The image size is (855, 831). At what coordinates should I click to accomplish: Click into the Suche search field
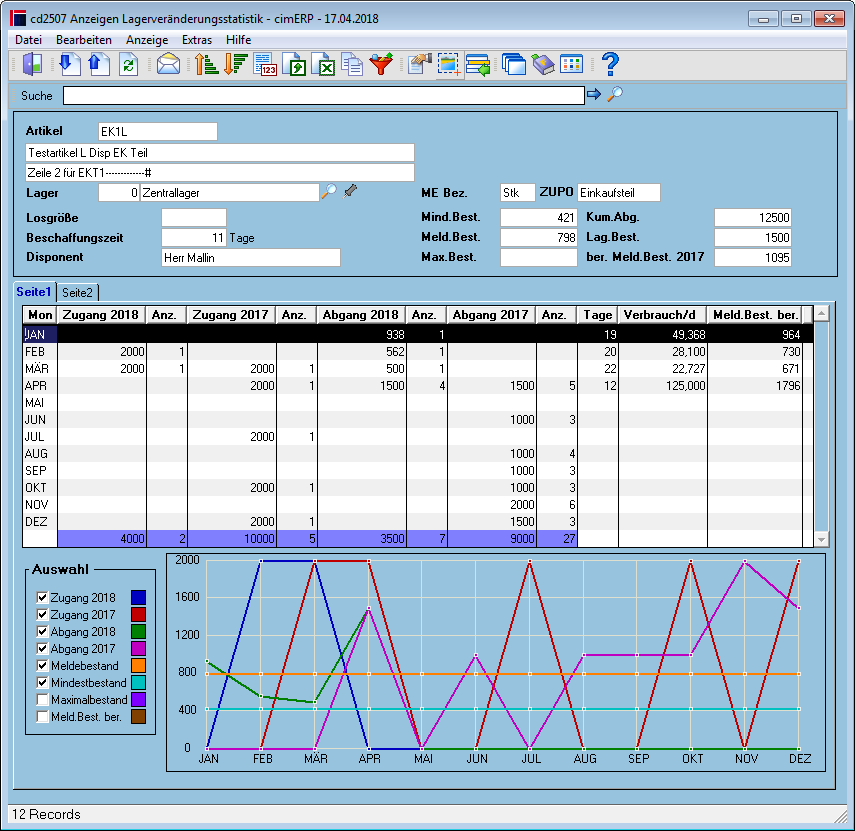324,95
